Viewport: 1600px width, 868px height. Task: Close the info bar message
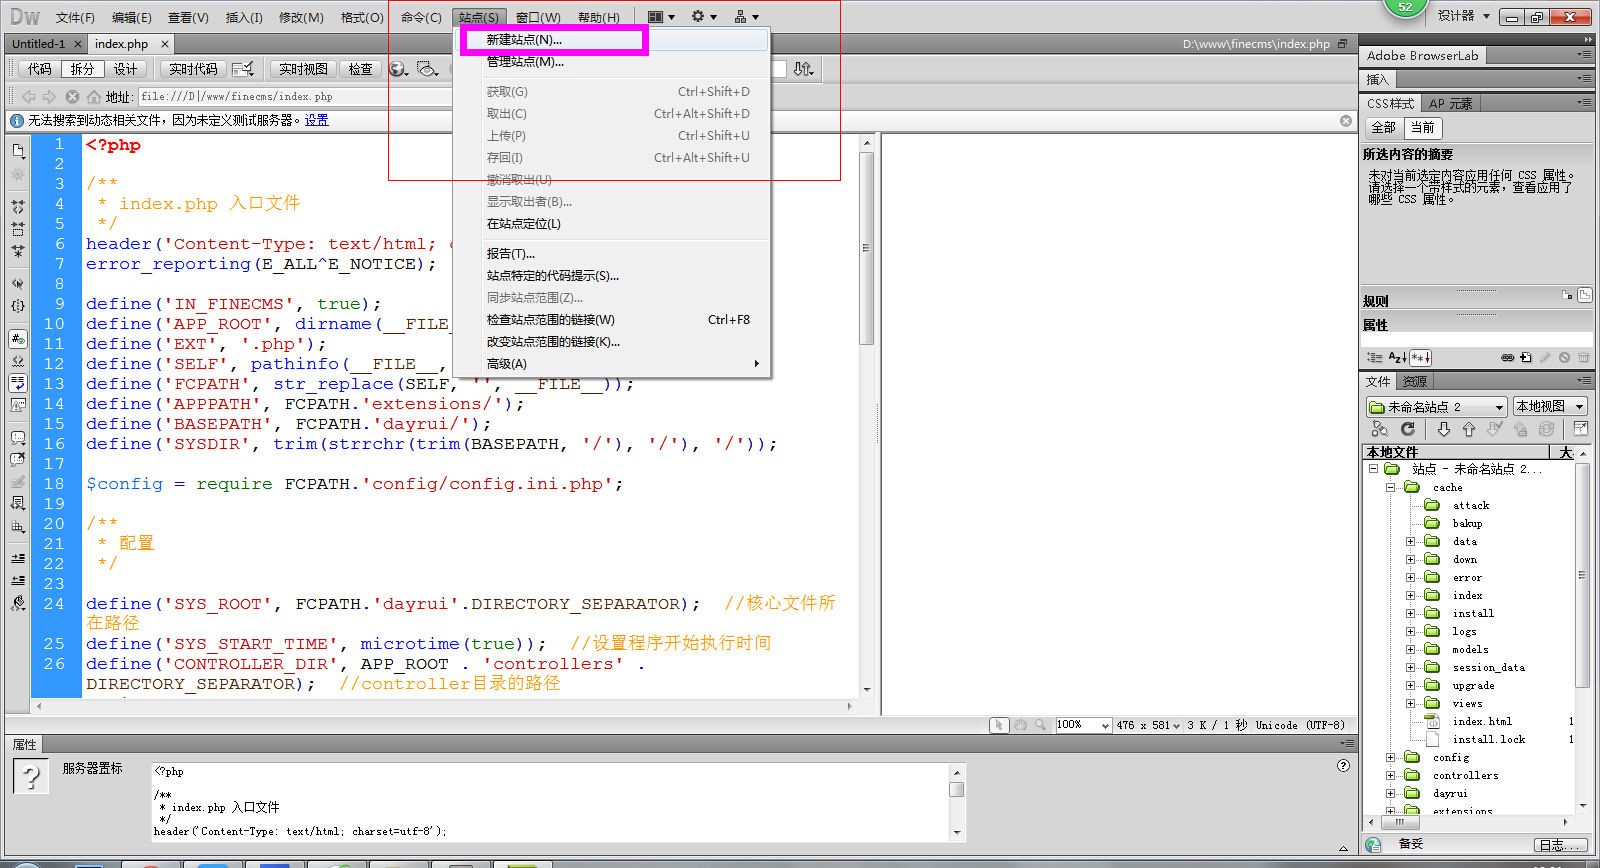1346,120
